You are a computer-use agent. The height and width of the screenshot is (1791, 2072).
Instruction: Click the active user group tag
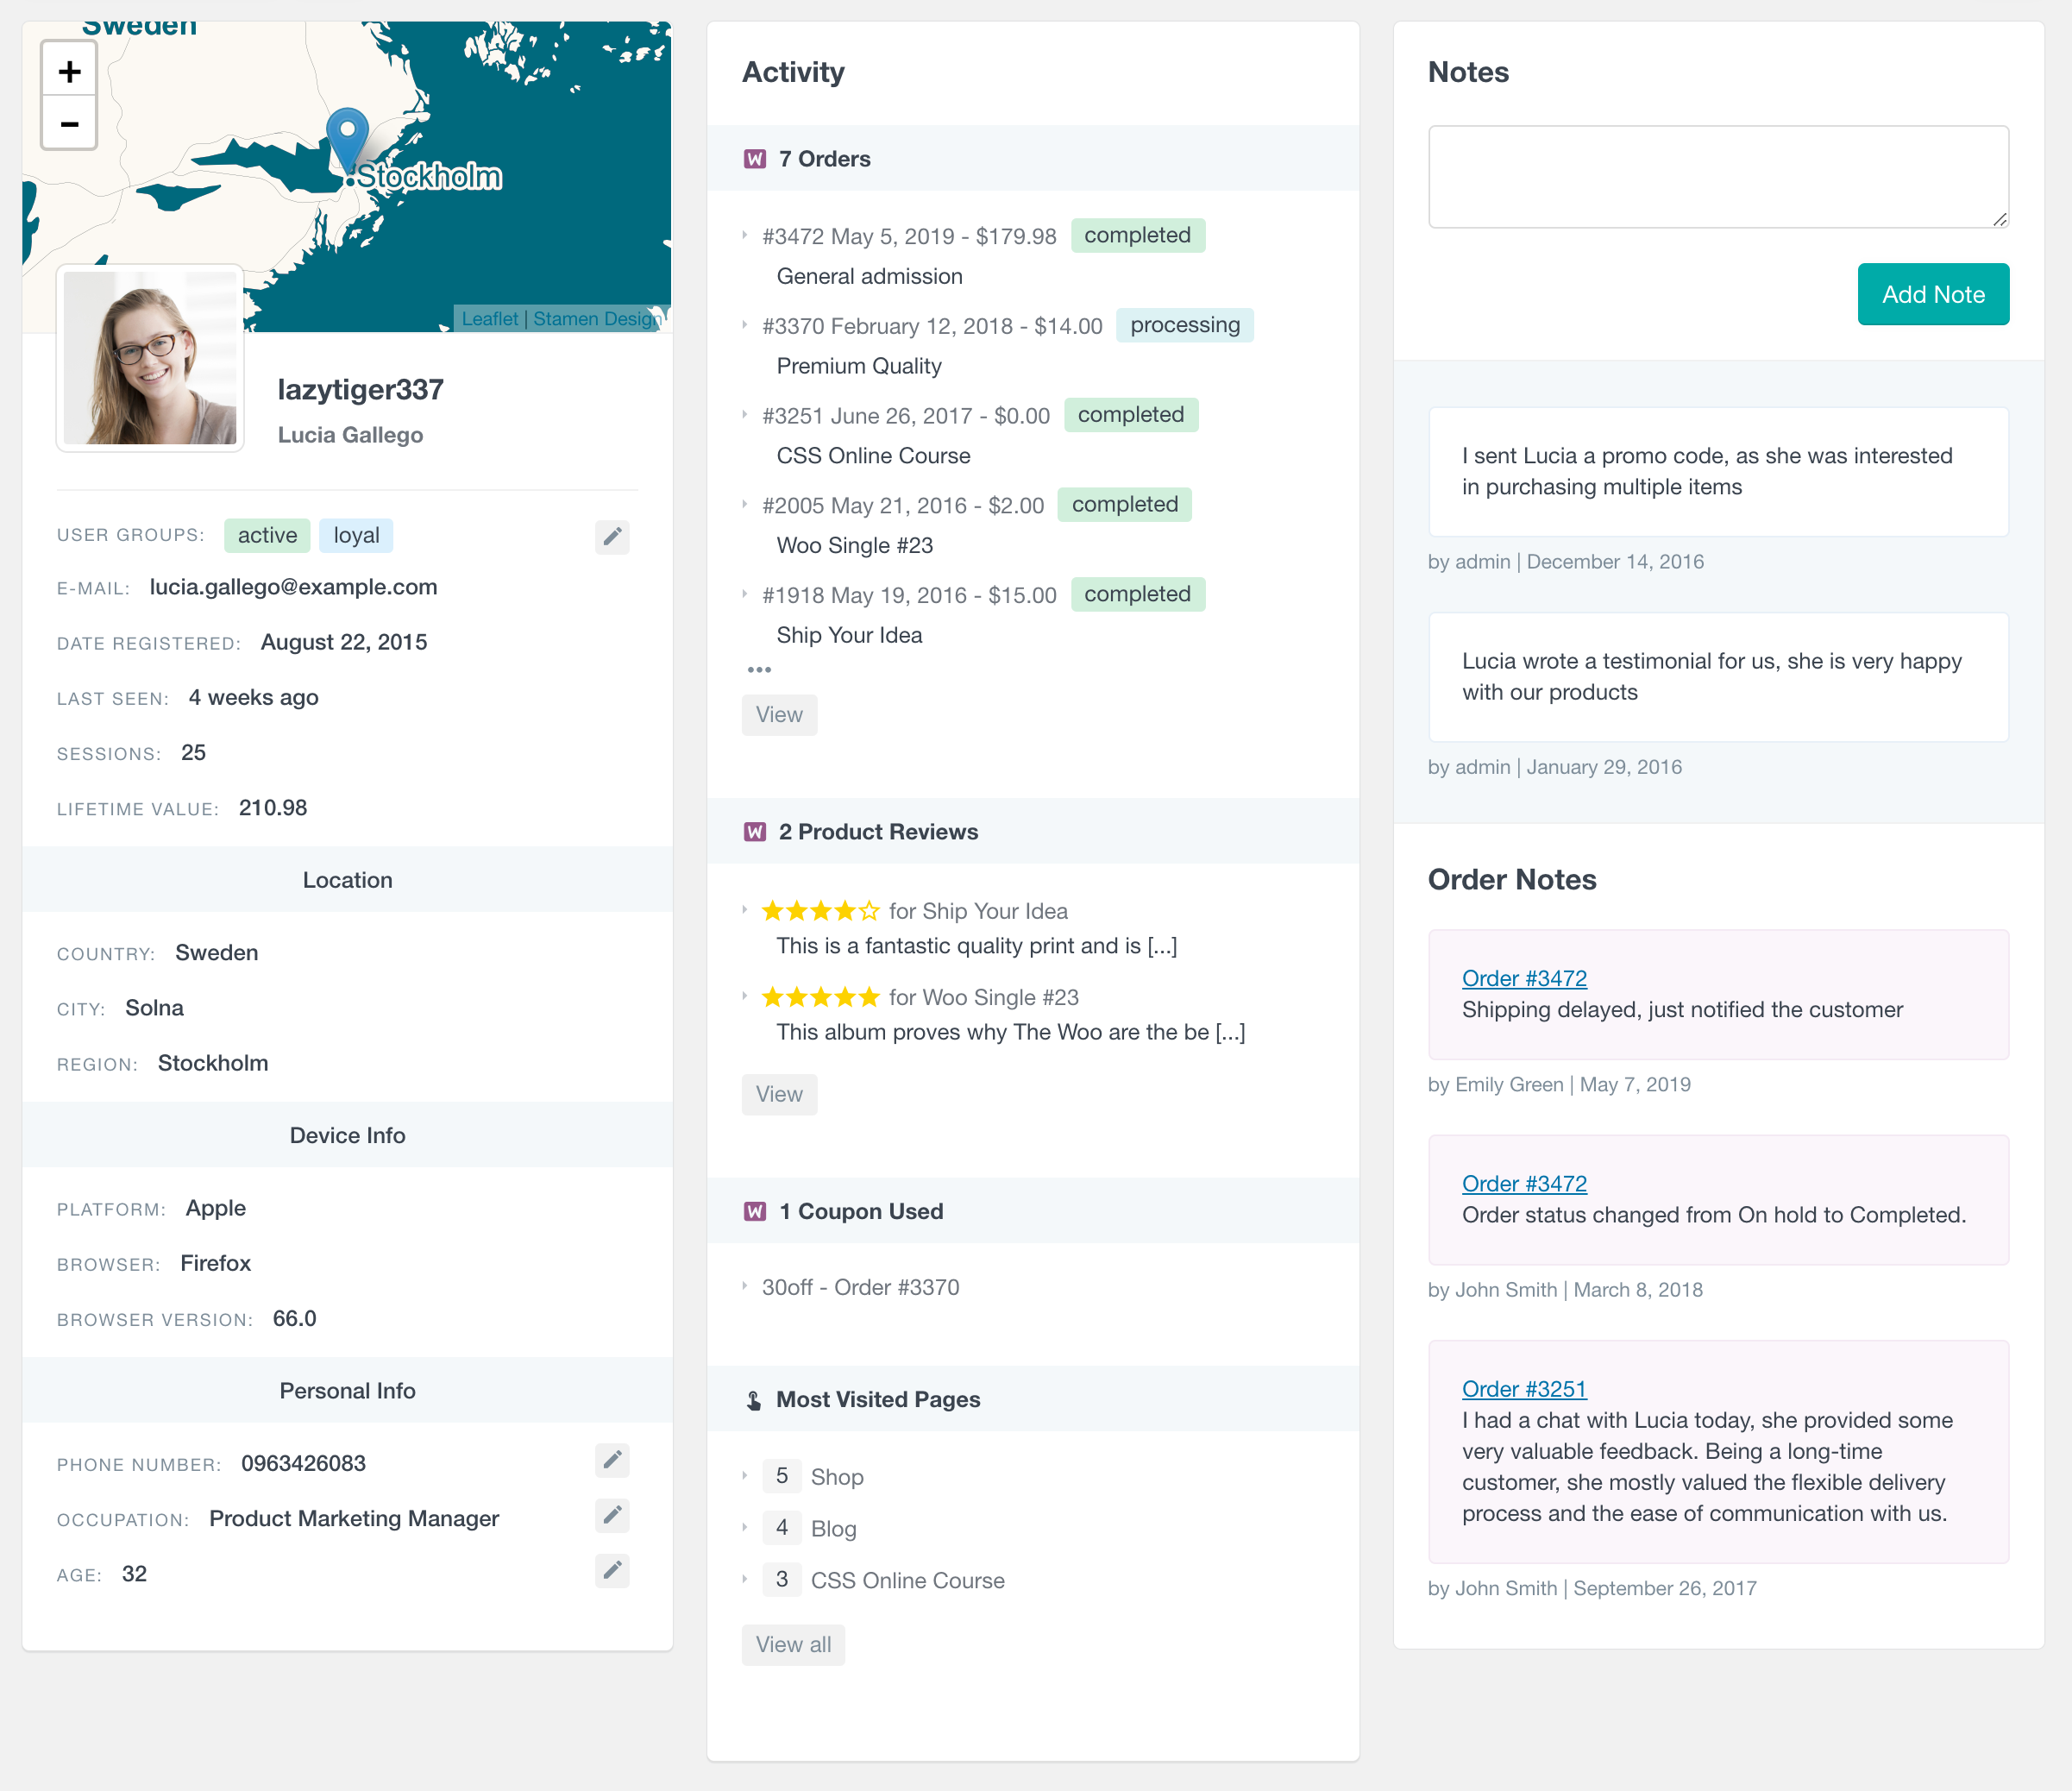[267, 536]
